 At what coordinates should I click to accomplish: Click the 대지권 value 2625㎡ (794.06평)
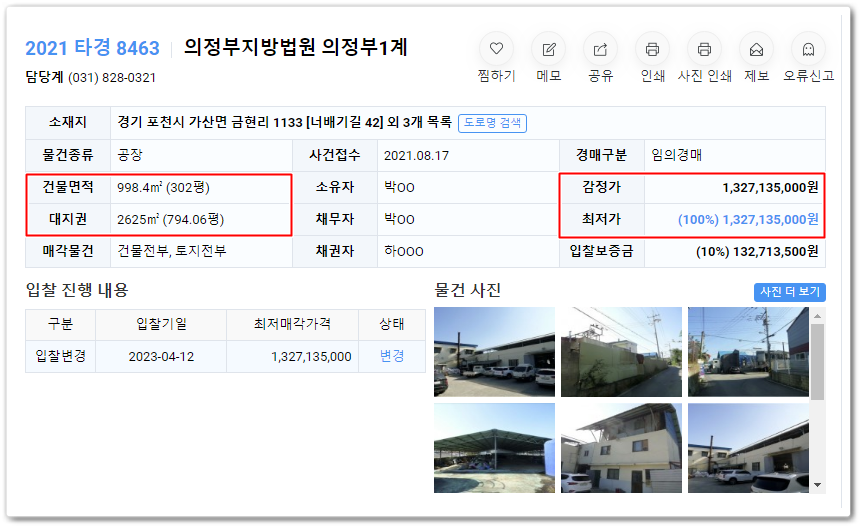[171, 220]
